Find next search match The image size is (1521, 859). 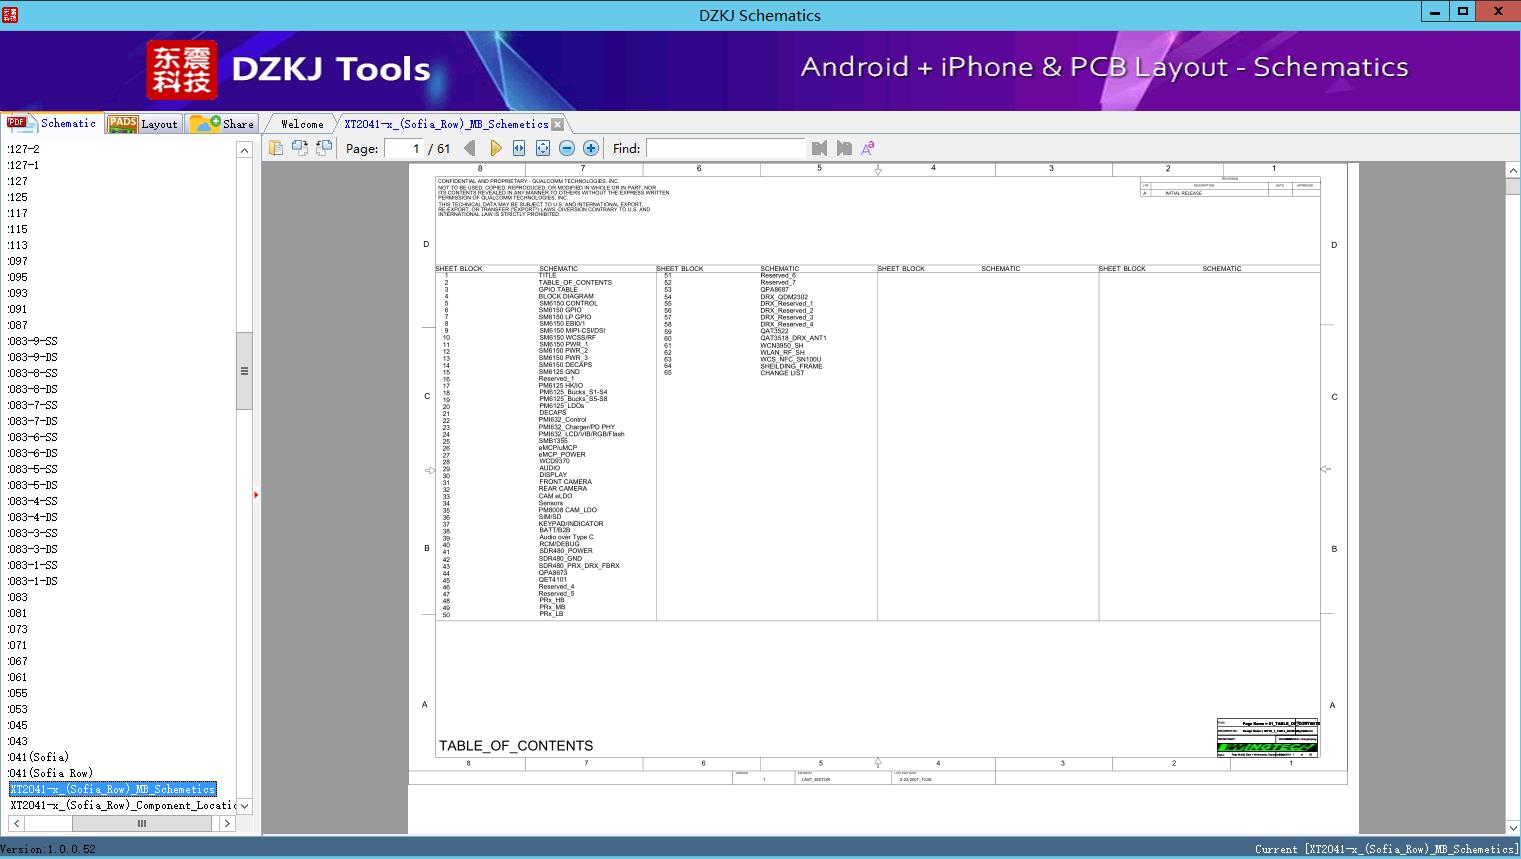coord(844,148)
